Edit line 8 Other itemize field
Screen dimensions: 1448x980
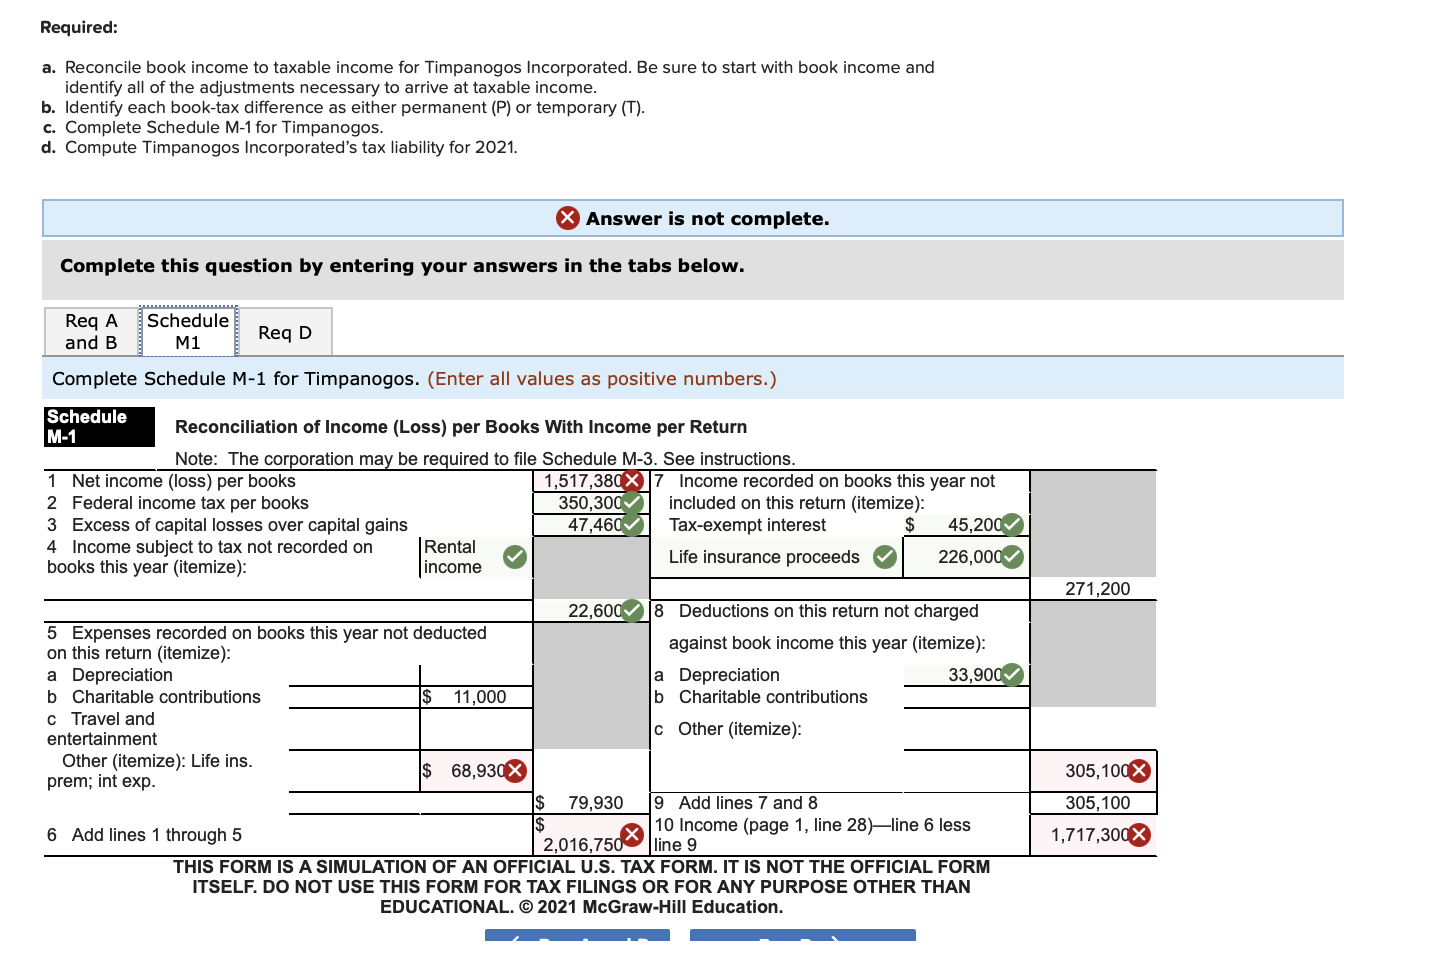click(x=966, y=729)
